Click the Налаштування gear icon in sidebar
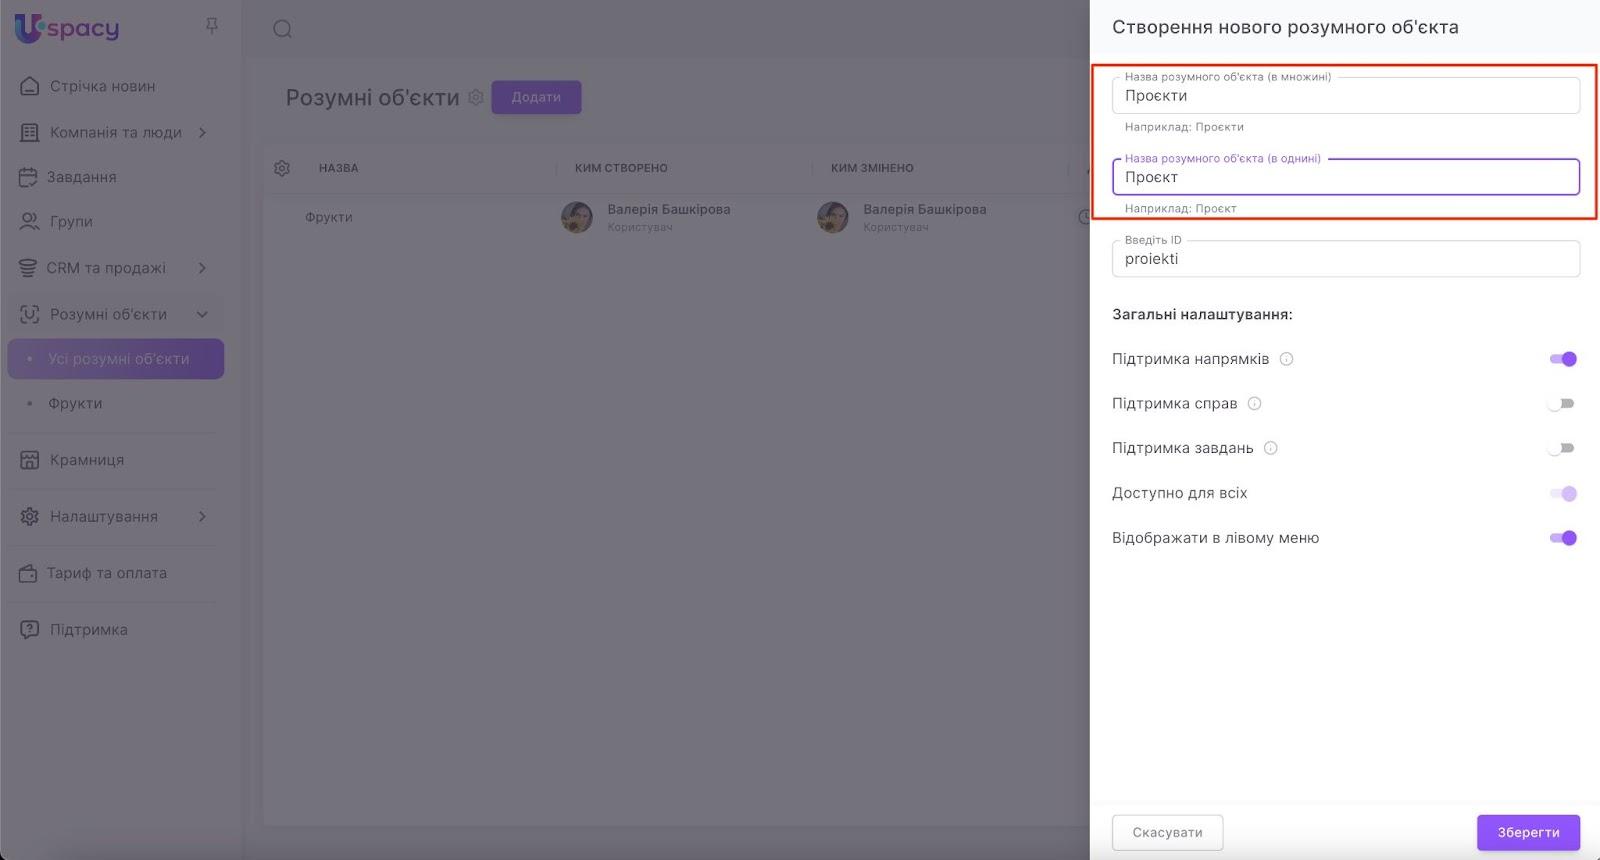 pyautogui.click(x=30, y=517)
